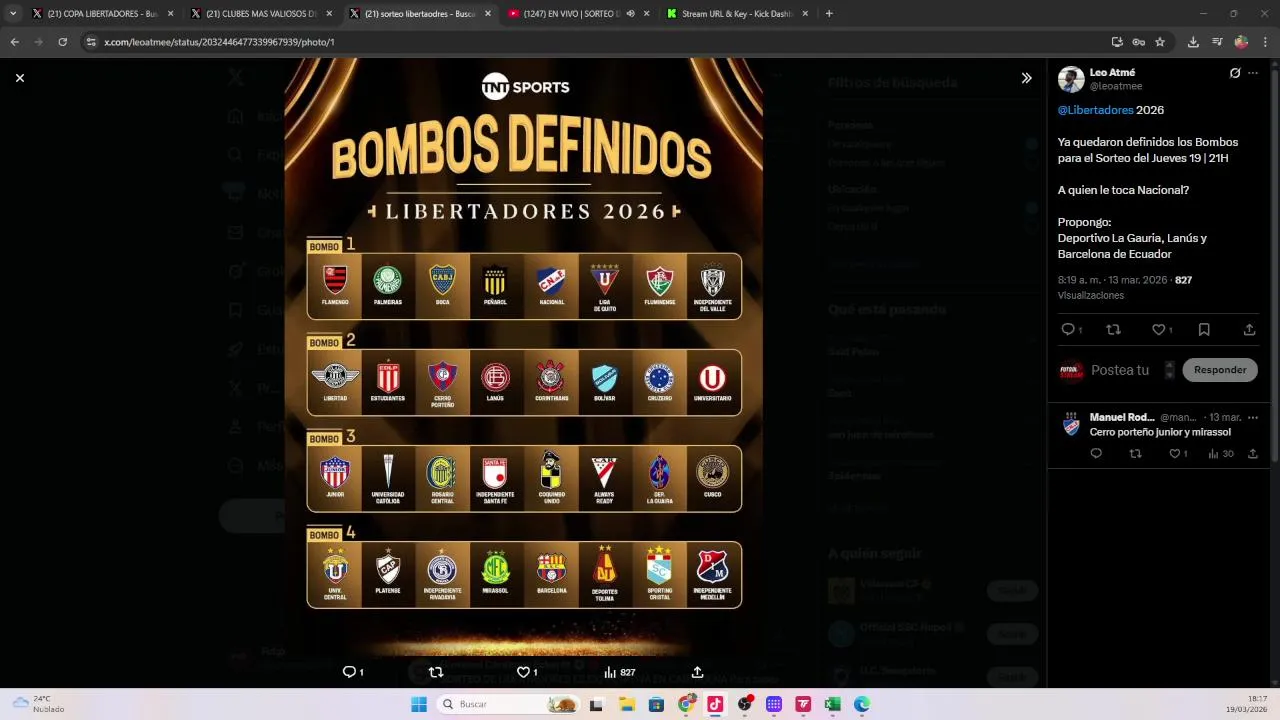Open view stats icon showing 827 under photo
Viewport: 1280px width, 720px height.
(610, 672)
